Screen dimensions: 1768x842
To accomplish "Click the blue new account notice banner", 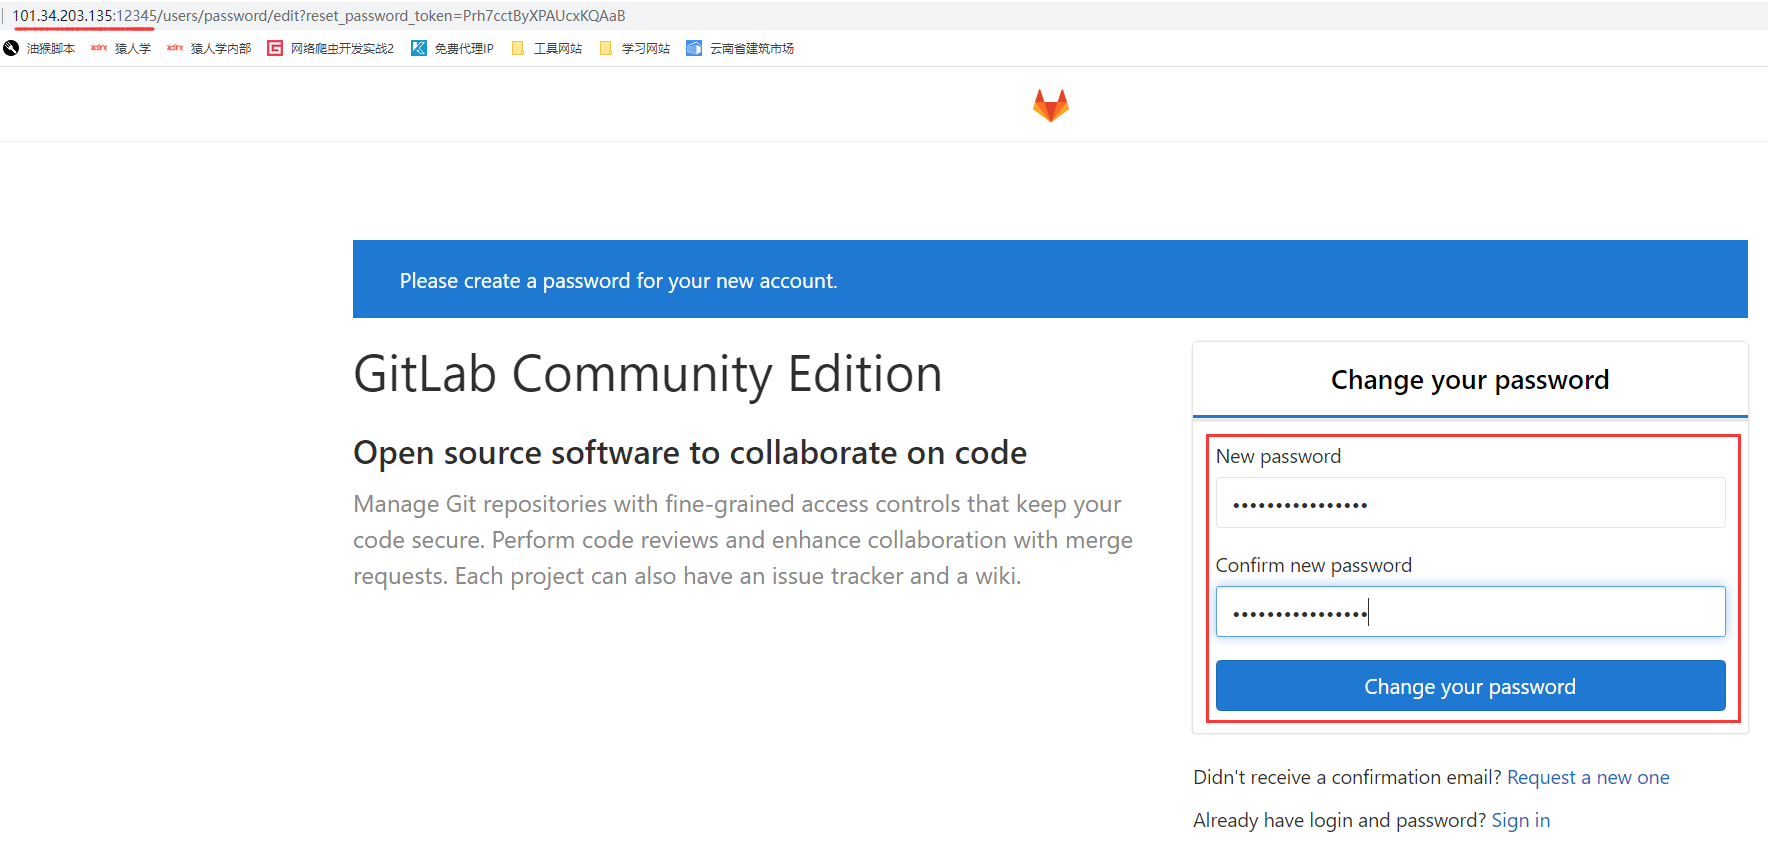I will point(1050,280).
